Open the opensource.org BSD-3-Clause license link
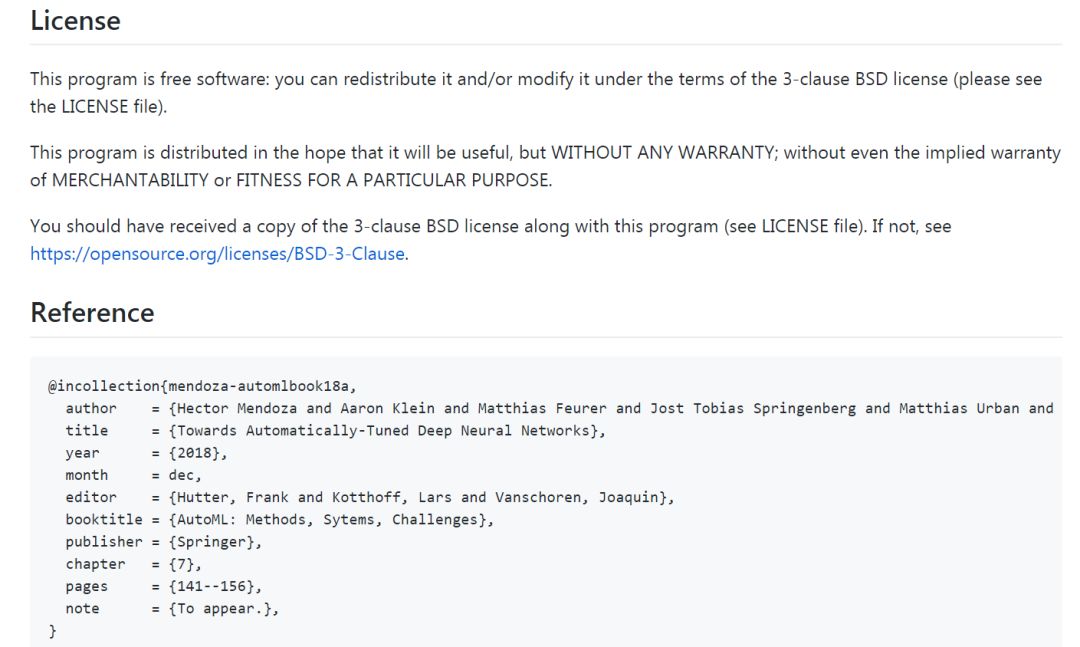 [x=218, y=254]
